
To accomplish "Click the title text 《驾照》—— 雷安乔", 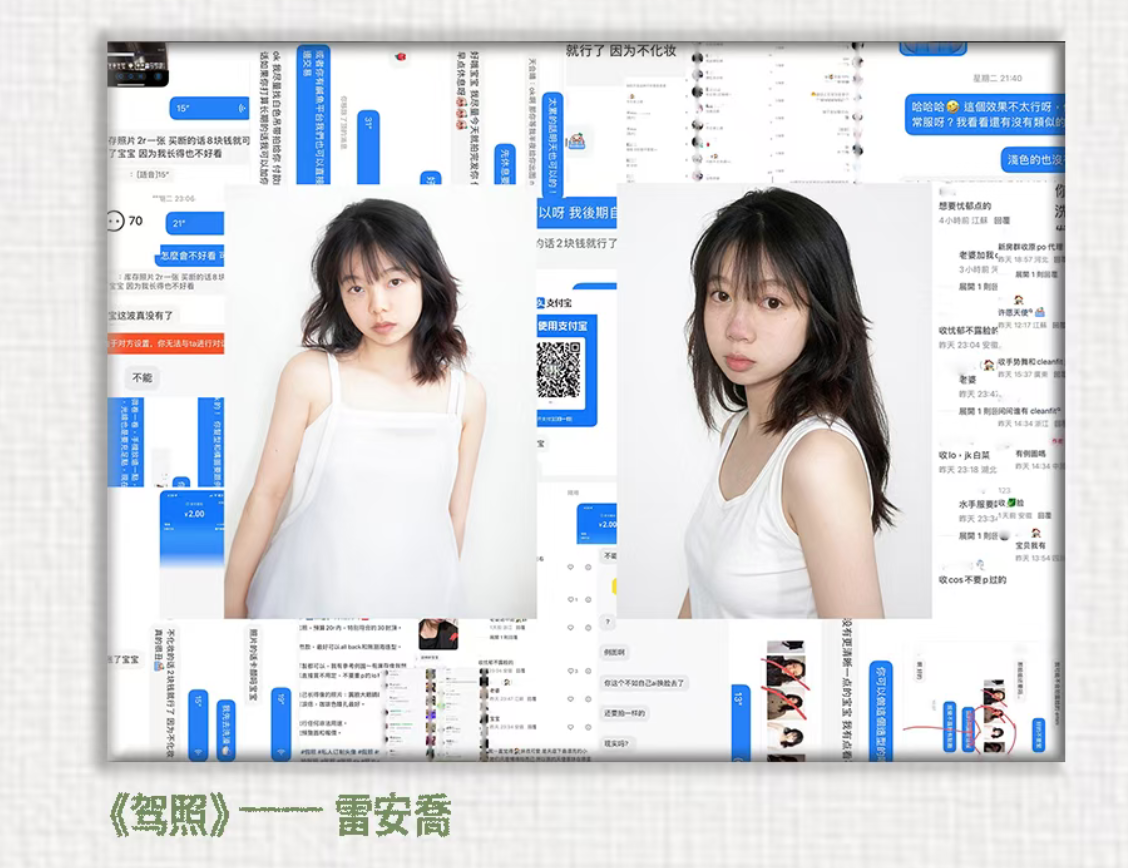I will (x=281, y=816).
